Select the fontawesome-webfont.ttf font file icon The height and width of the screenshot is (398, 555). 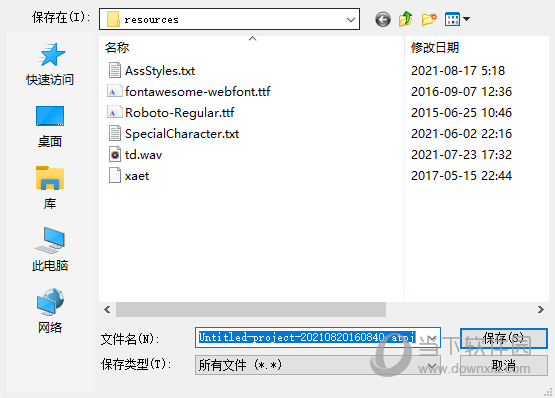115,92
